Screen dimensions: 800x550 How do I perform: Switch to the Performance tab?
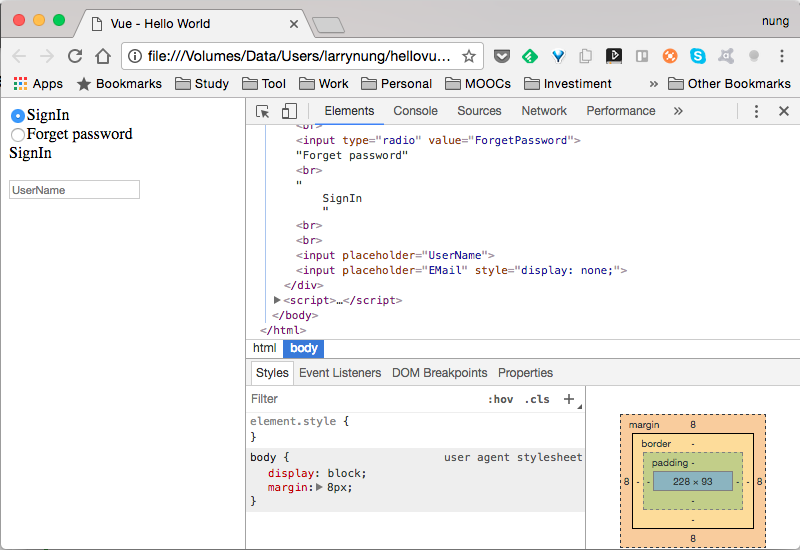(x=621, y=111)
